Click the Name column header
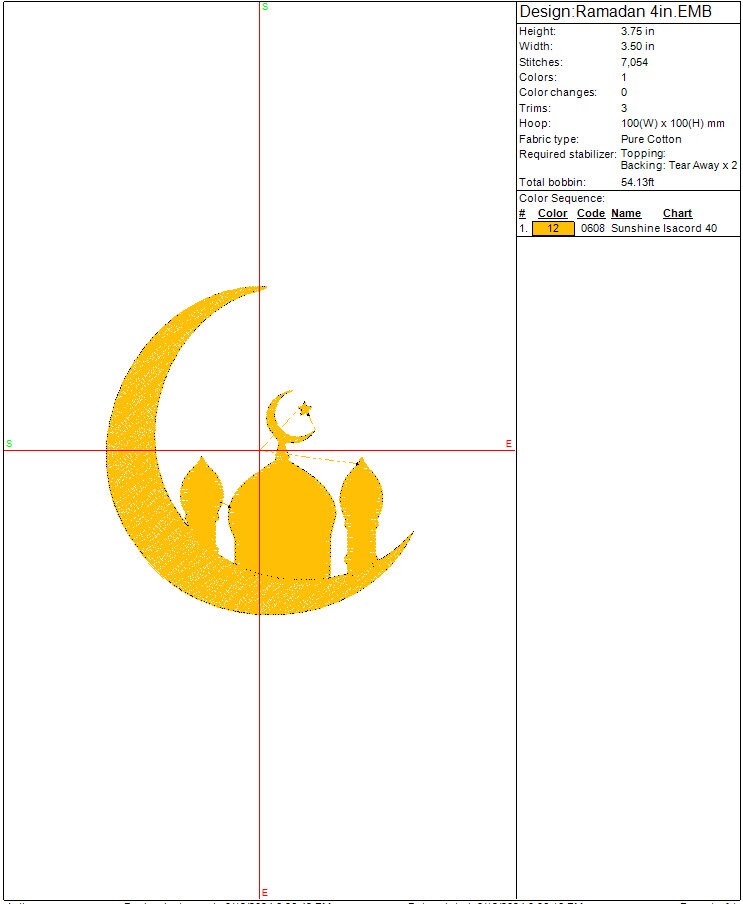 point(626,213)
